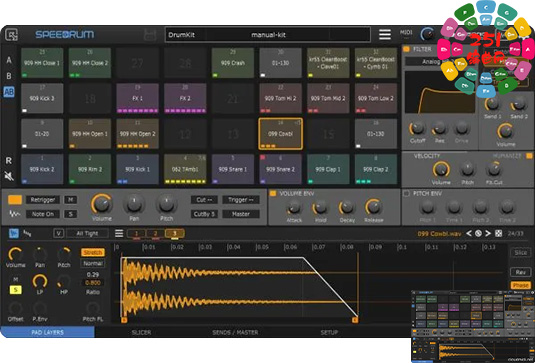Open the Trigger dropdown
Viewport: 535px width, 363px height.
pos(241,200)
